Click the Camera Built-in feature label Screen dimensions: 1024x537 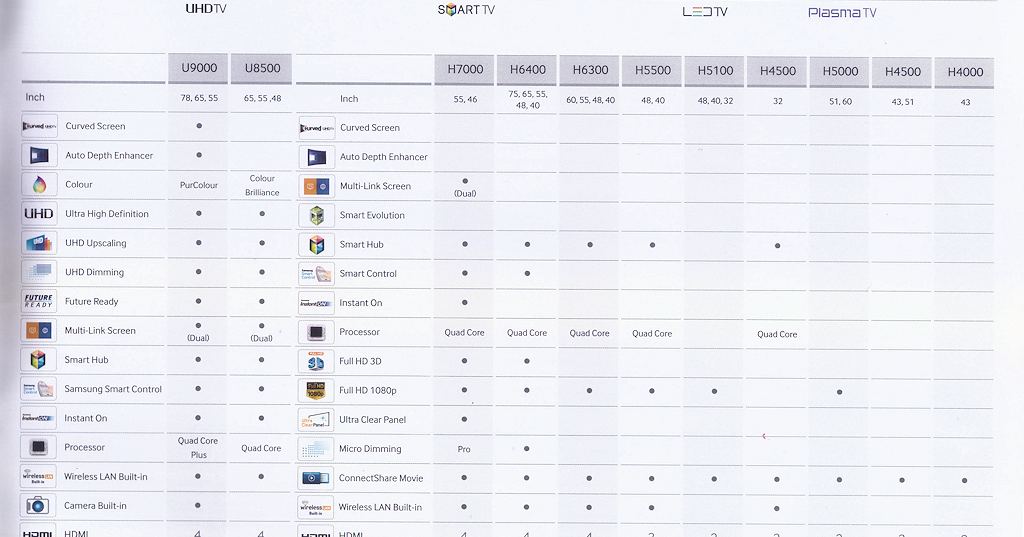(95, 506)
